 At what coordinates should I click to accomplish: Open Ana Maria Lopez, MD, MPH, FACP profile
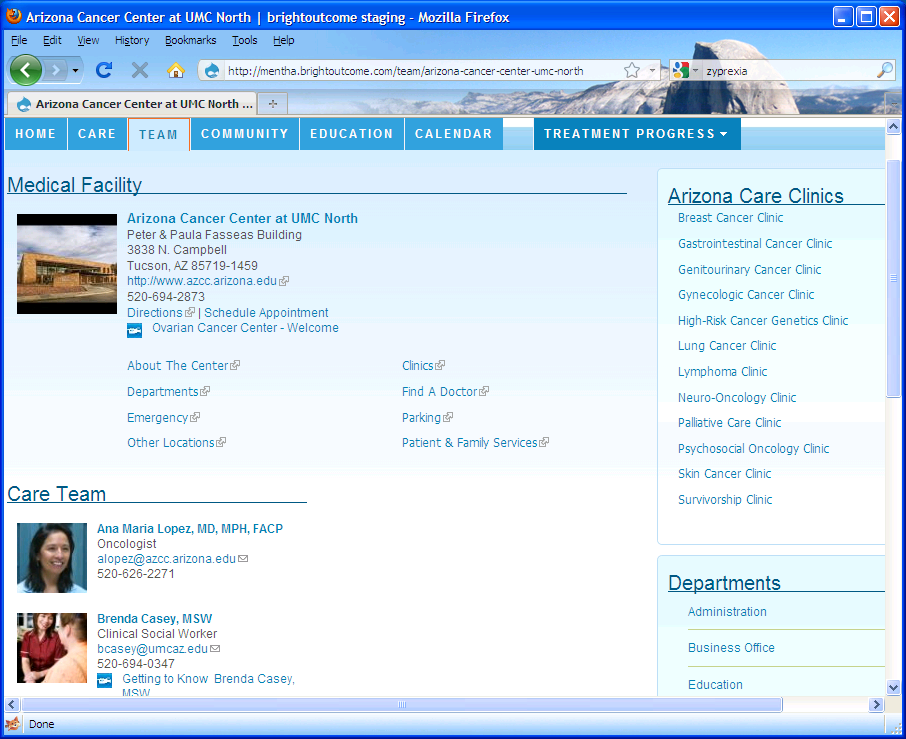(190, 529)
